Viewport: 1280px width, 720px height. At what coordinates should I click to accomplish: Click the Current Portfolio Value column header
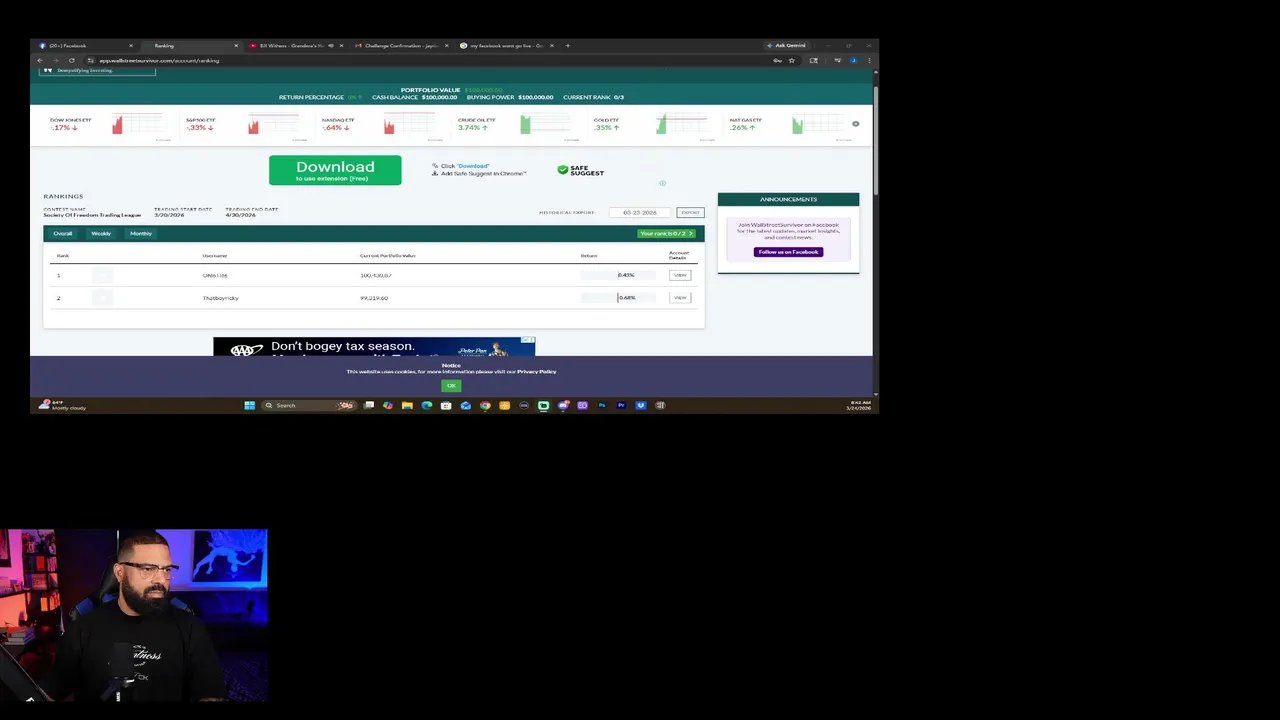(388, 256)
